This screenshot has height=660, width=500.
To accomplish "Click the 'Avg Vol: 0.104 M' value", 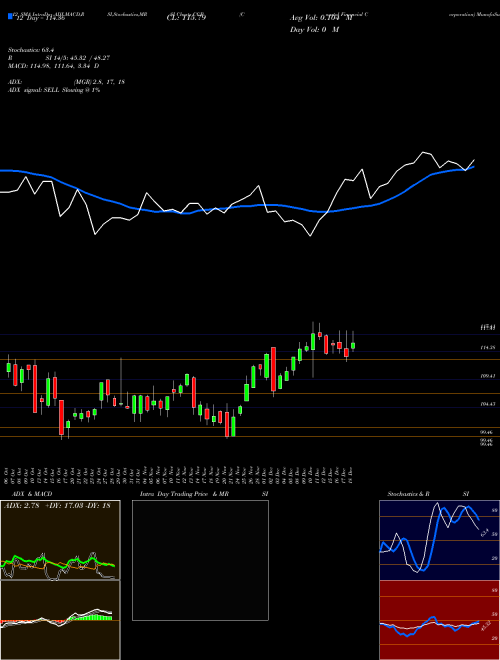I will click(321, 18).
